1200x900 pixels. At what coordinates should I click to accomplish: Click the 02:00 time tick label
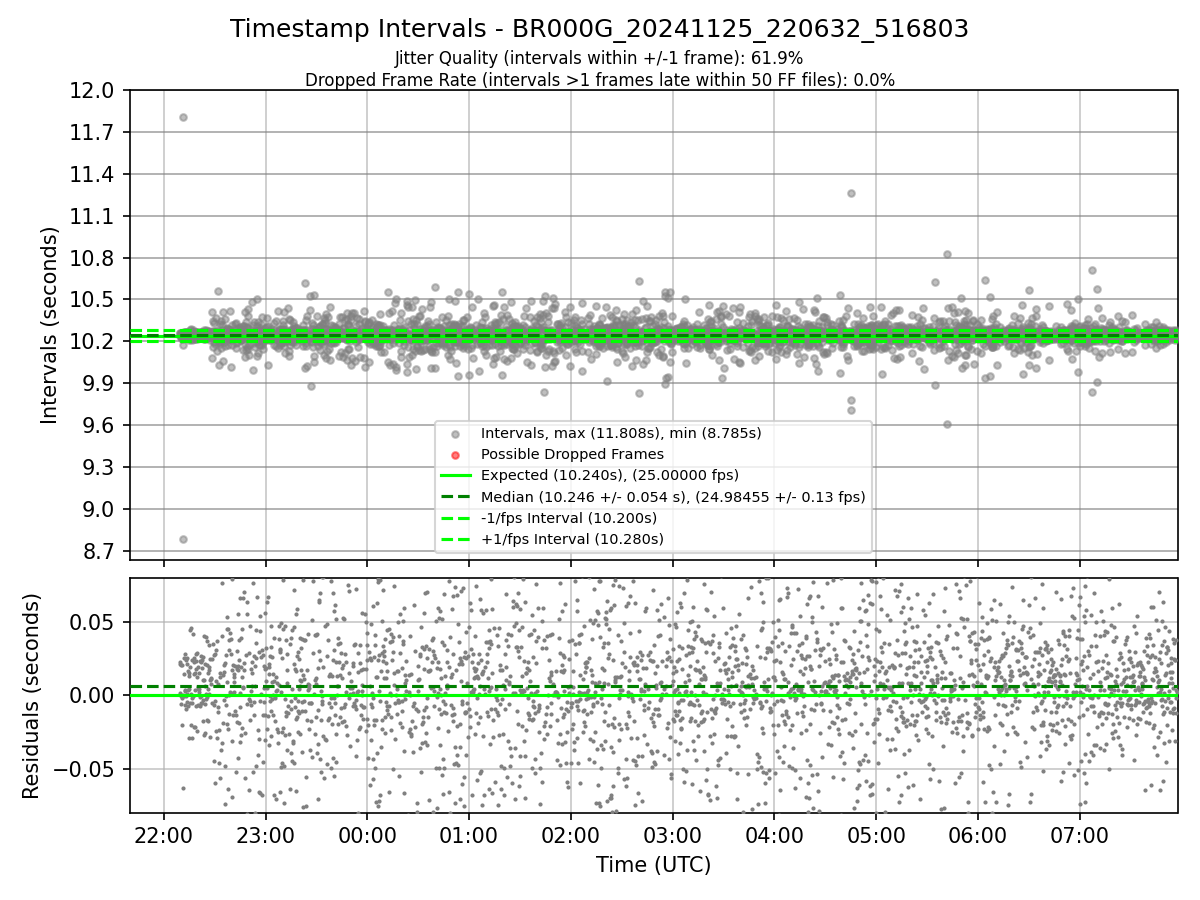click(x=571, y=834)
